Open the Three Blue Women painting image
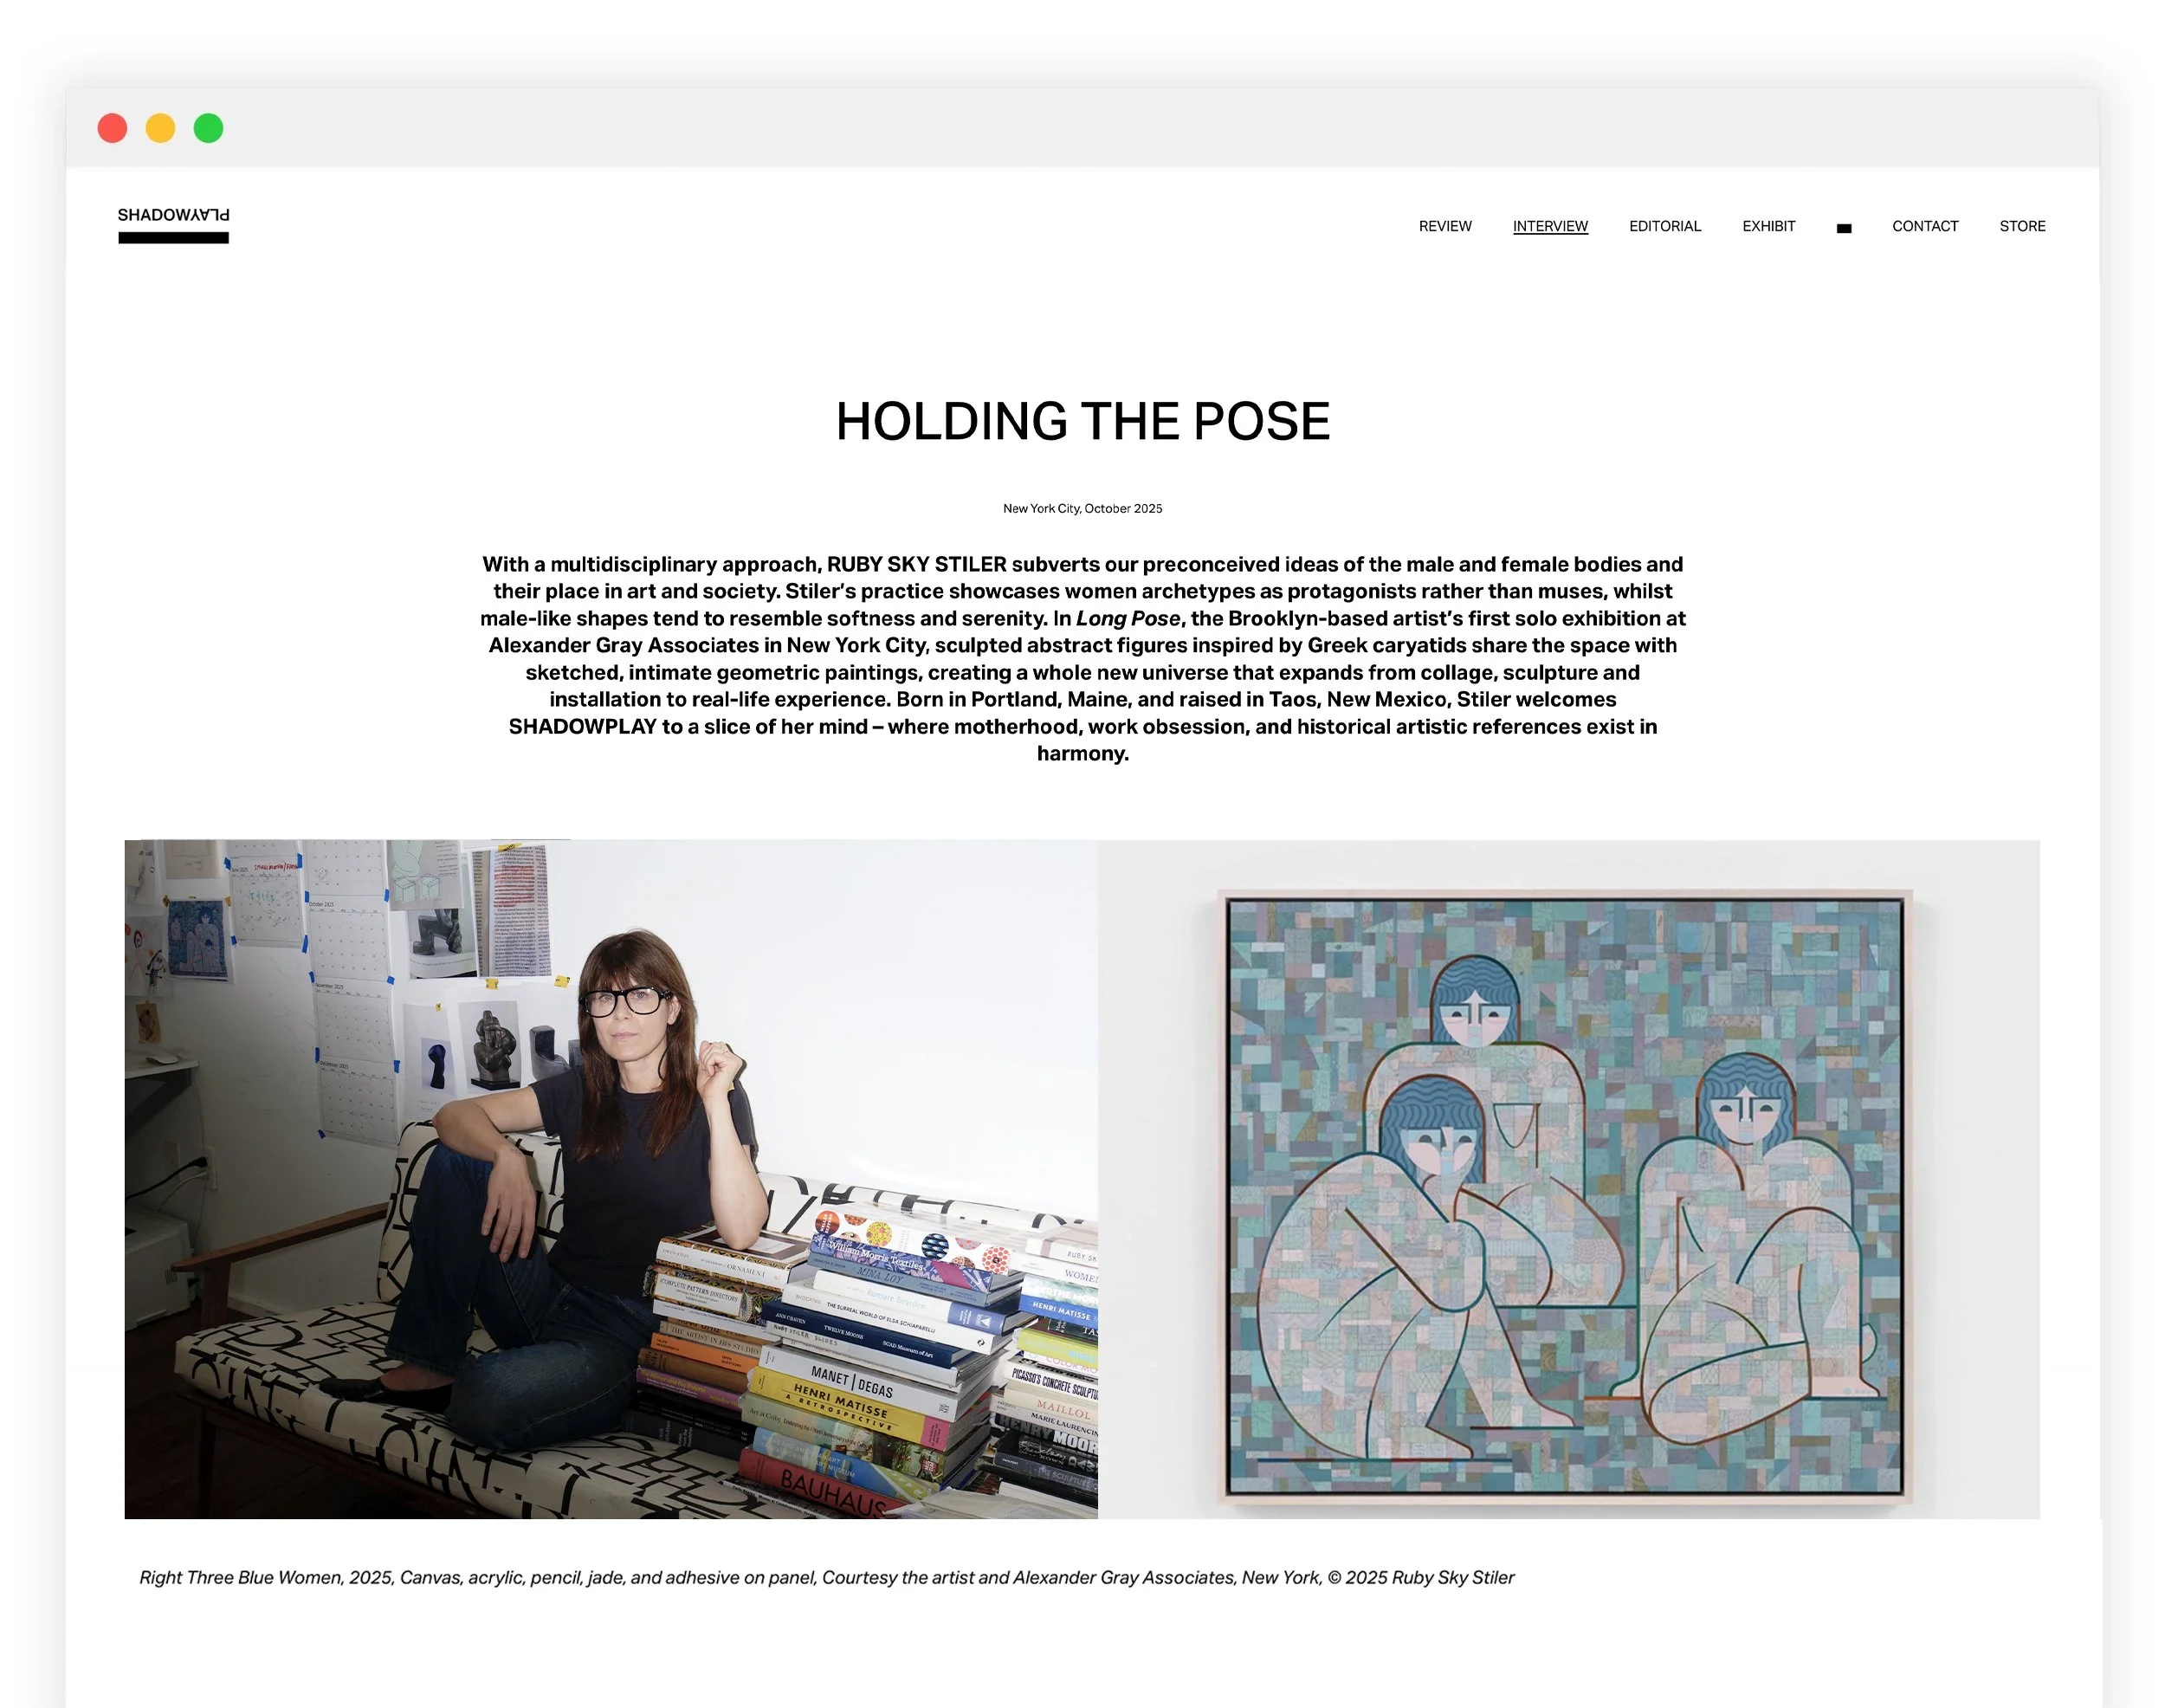Screen dimensions: 2165x1708 (x=1568, y=1178)
